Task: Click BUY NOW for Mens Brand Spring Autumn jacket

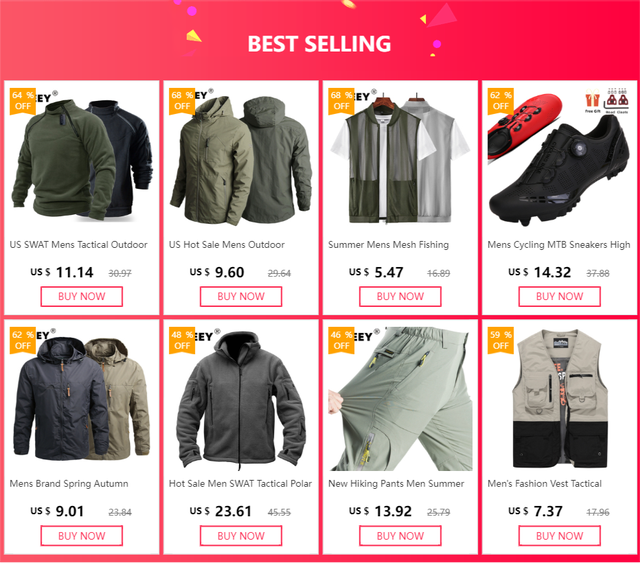Action: point(82,536)
